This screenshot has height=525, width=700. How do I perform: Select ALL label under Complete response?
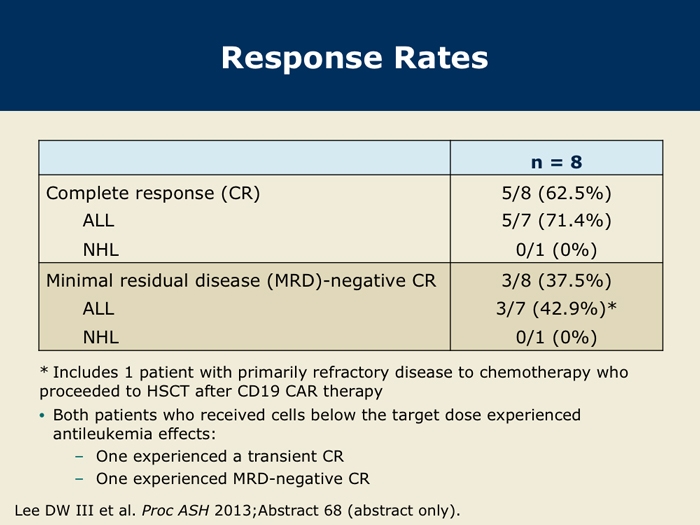click(98, 221)
